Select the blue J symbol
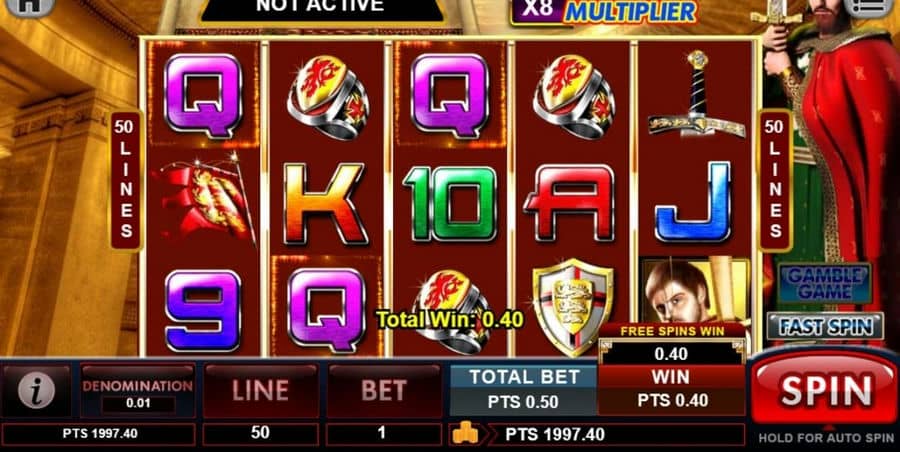The image size is (900, 452). 693,202
